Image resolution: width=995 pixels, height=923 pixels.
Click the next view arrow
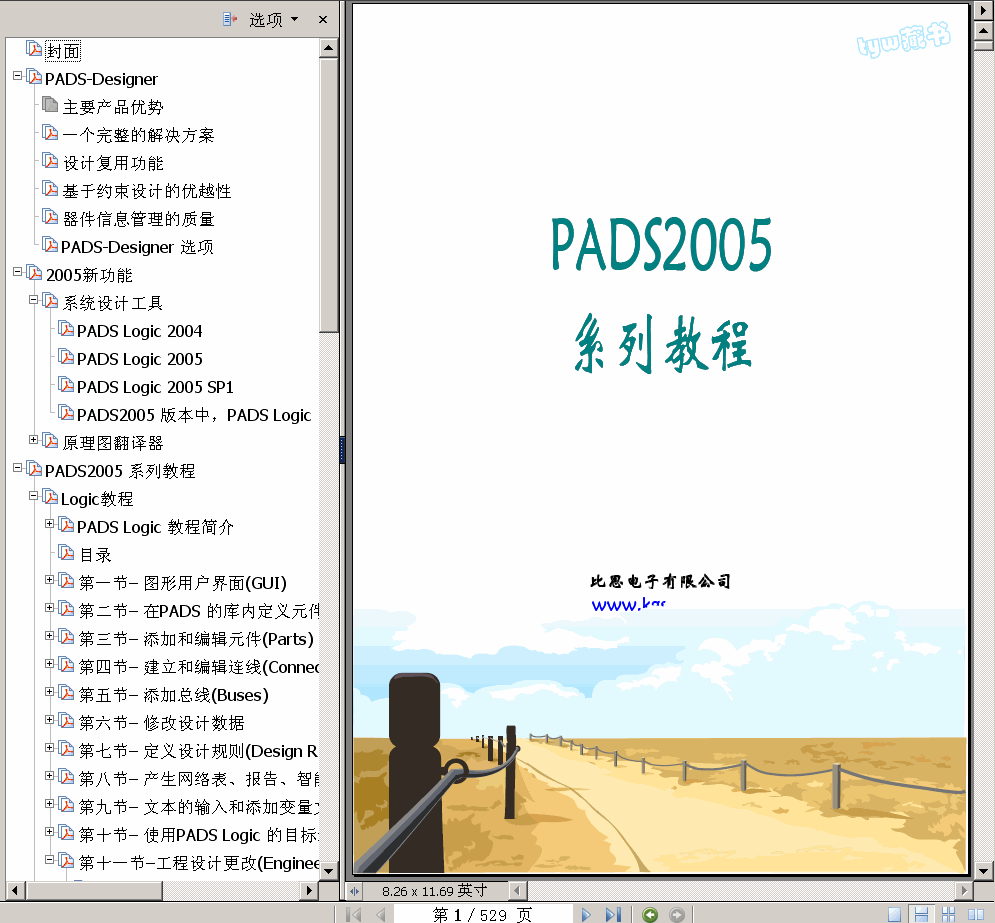677,914
